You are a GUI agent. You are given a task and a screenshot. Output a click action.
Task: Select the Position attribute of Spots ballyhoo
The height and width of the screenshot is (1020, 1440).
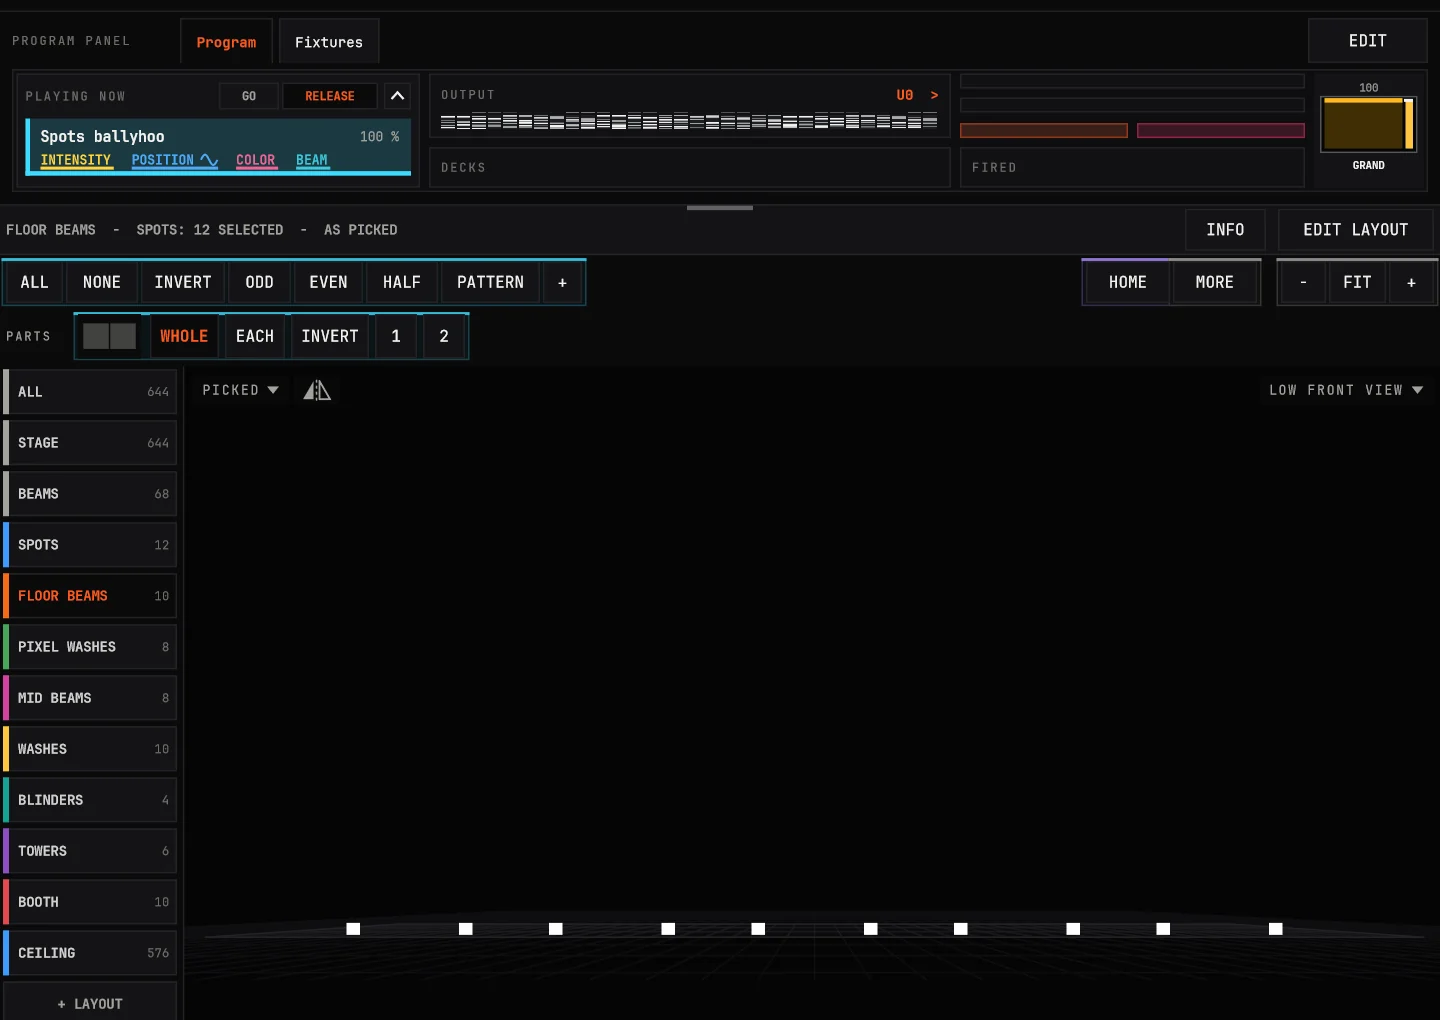[175, 160]
